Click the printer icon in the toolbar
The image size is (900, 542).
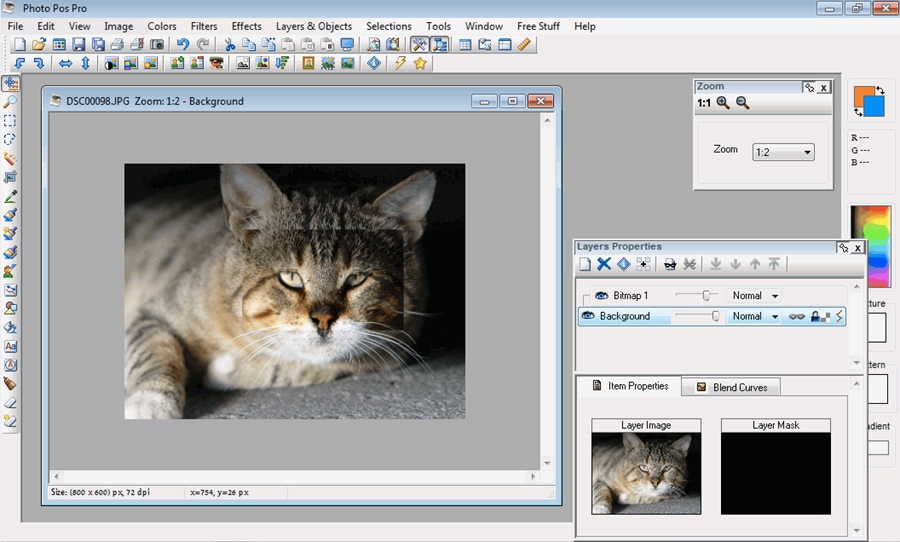click(x=117, y=44)
